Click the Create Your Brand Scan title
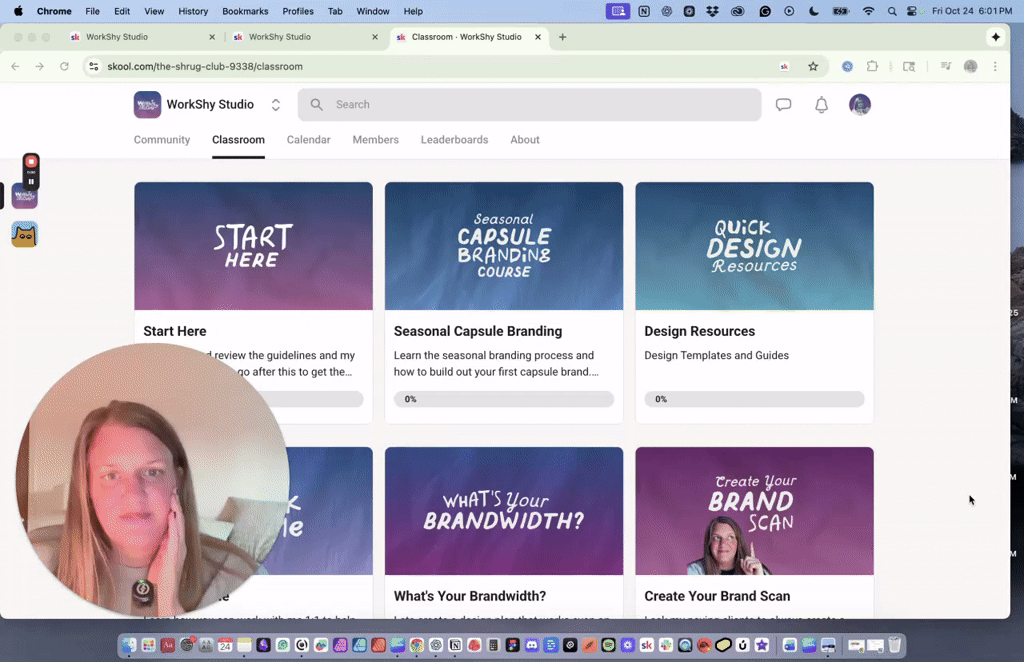 coord(717,596)
